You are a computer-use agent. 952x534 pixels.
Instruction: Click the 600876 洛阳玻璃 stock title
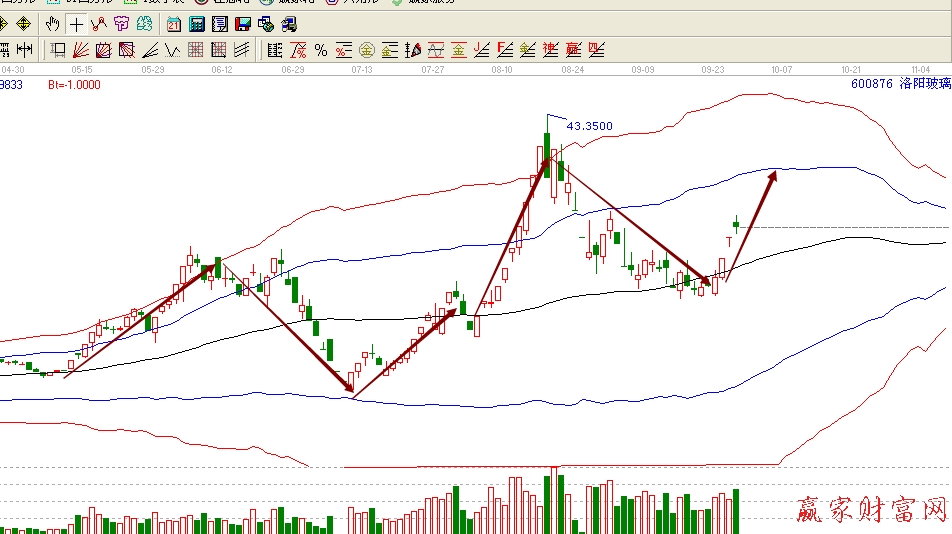897,86
